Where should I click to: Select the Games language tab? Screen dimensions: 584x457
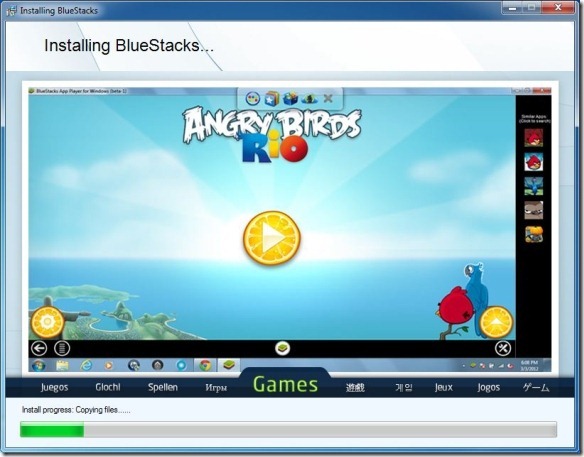point(285,384)
